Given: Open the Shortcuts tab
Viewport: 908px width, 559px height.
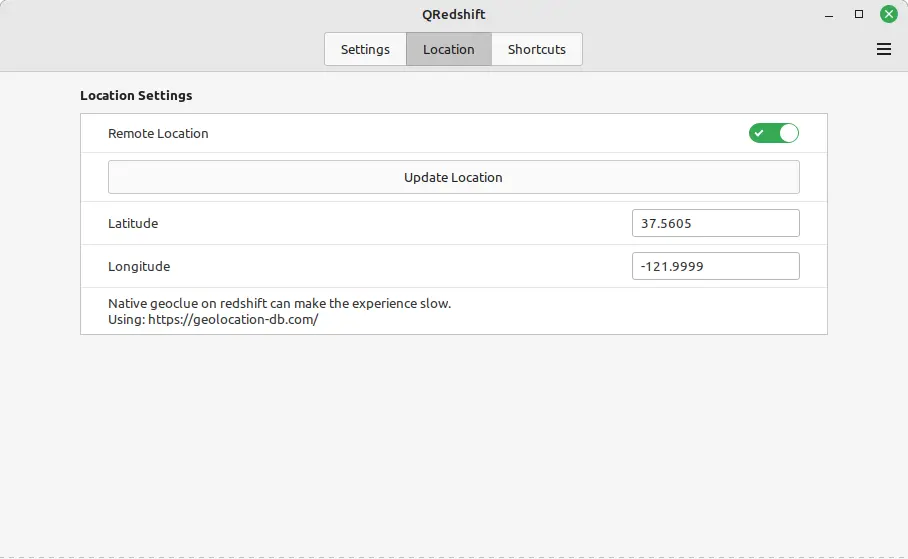Looking at the screenshot, I should 536,49.
